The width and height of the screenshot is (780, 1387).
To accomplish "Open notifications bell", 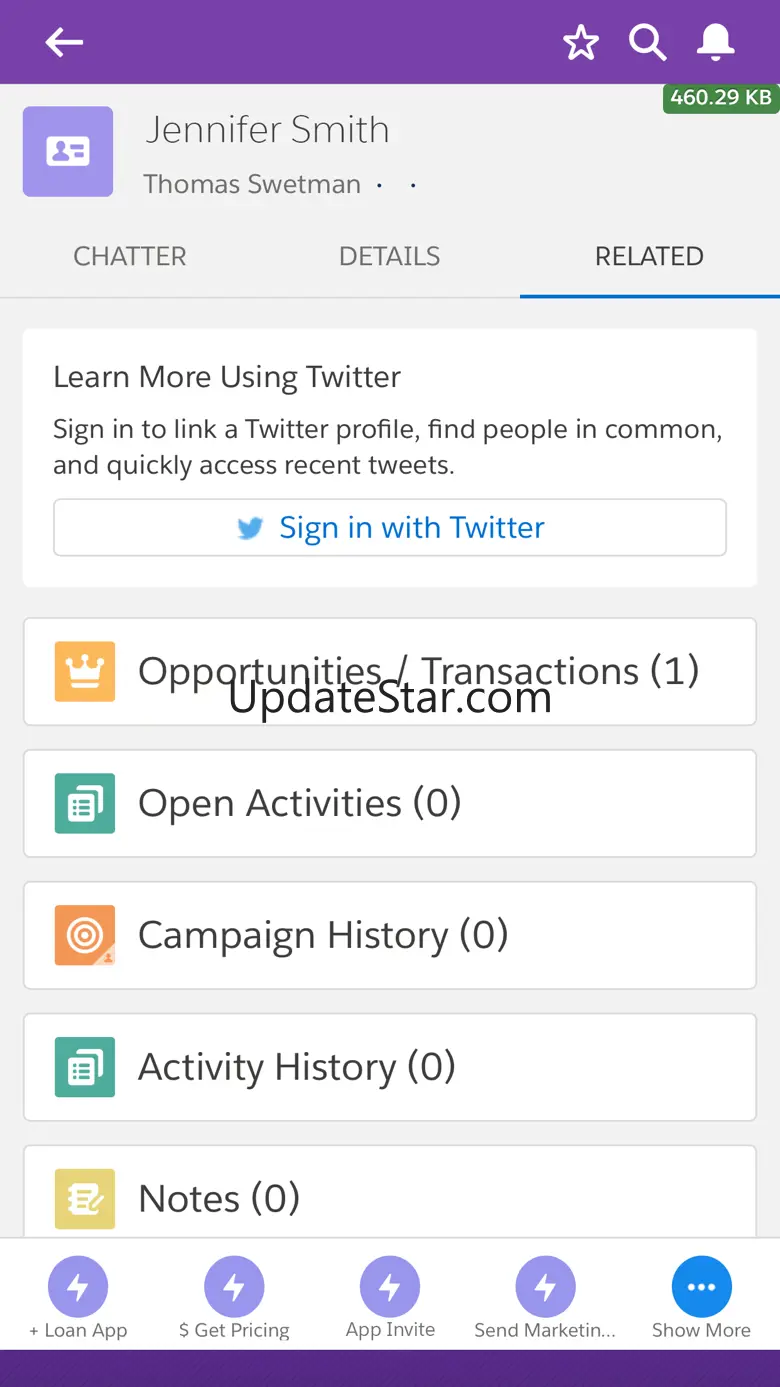I will click(716, 43).
